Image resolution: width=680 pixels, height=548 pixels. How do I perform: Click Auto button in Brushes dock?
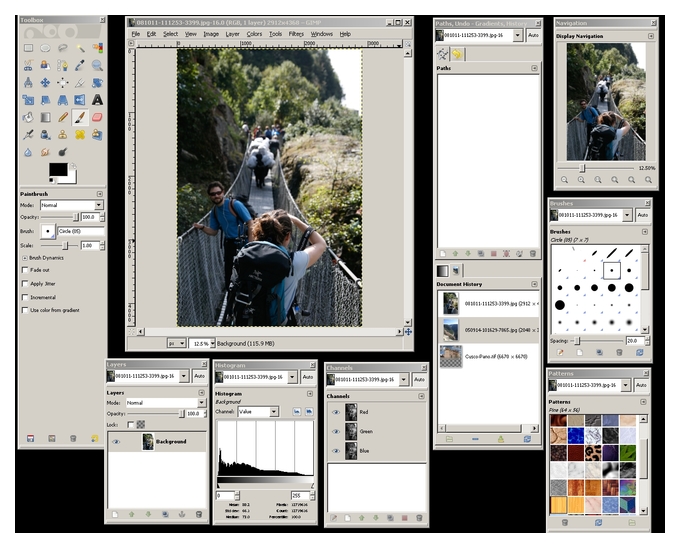tap(643, 215)
